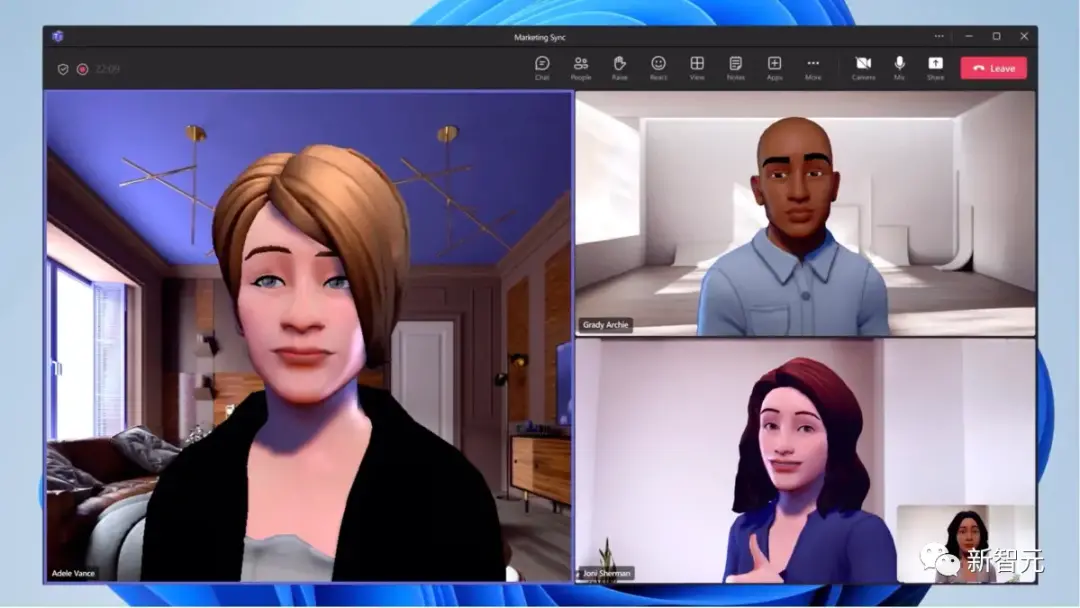Leave the Marketing Sync meeting
Image resolution: width=1080 pixels, height=608 pixels.
(993, 68)
